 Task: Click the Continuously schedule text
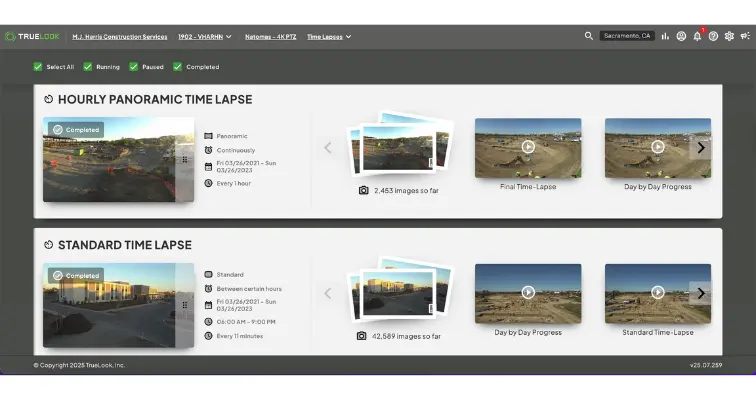click(x=236, y=150)
